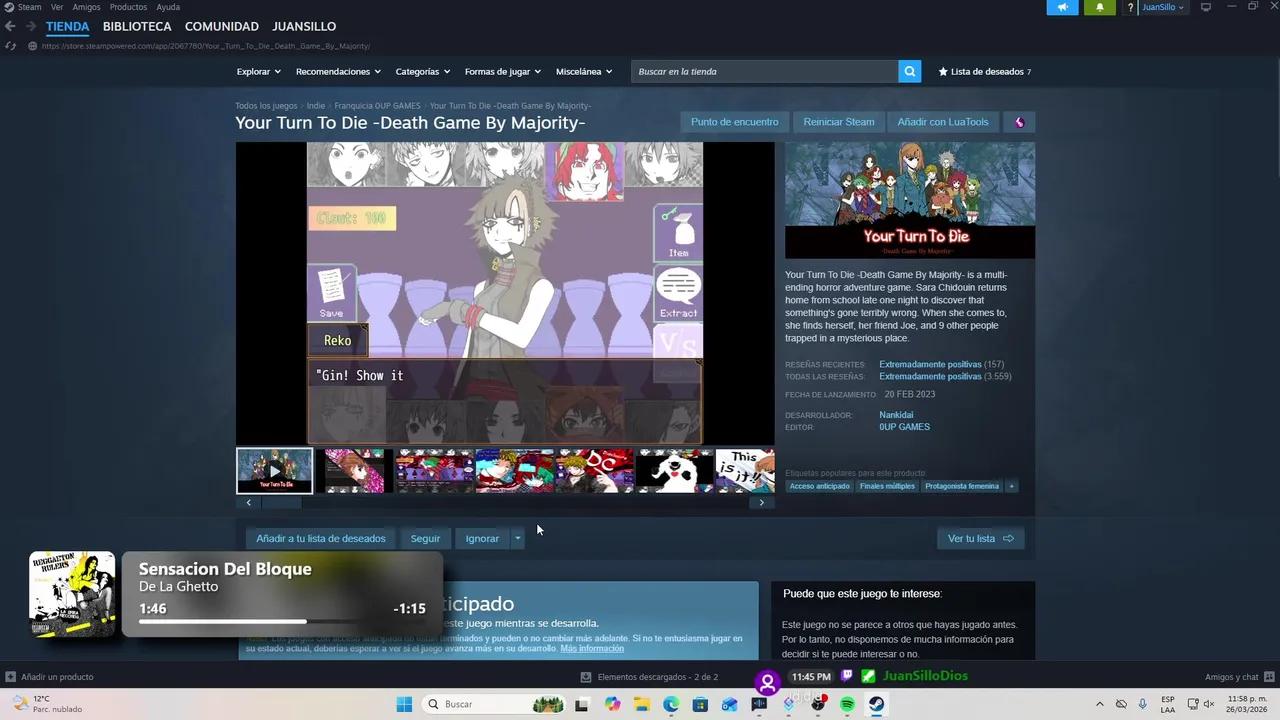This screenshot has width=1280, height=720.
Task: Click Reiniciar Steam button
Action: [839, 122]
